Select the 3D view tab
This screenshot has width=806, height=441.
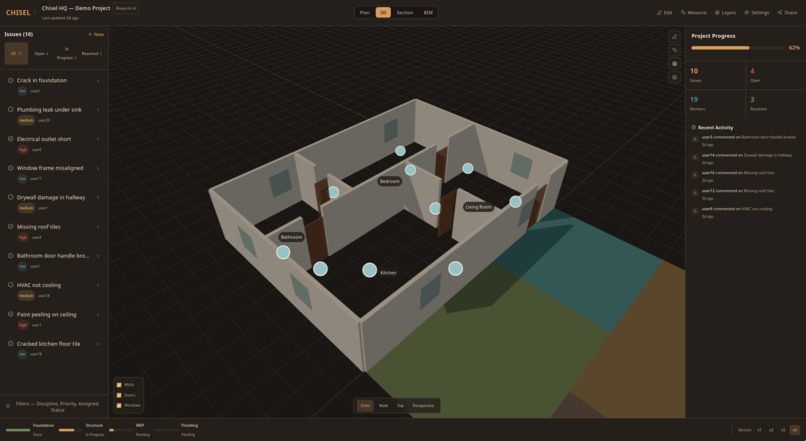click(383, 12)
